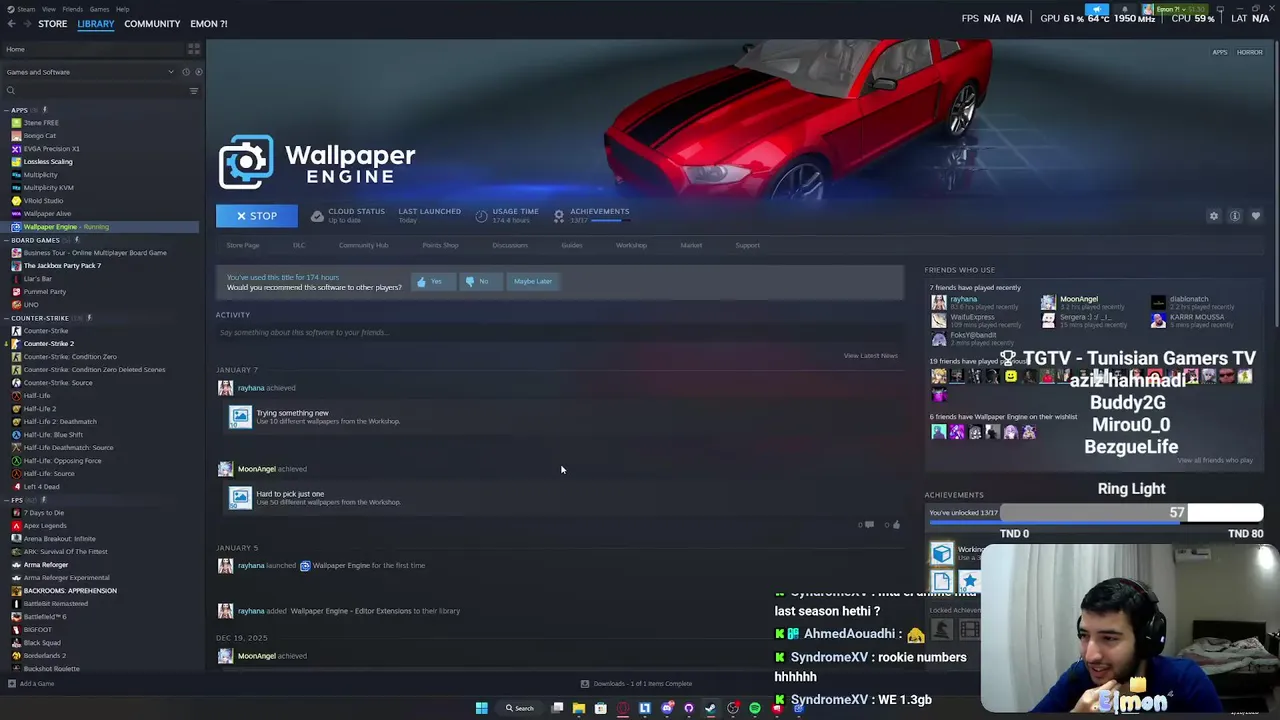Click View all friends who play

(1214, 461)
